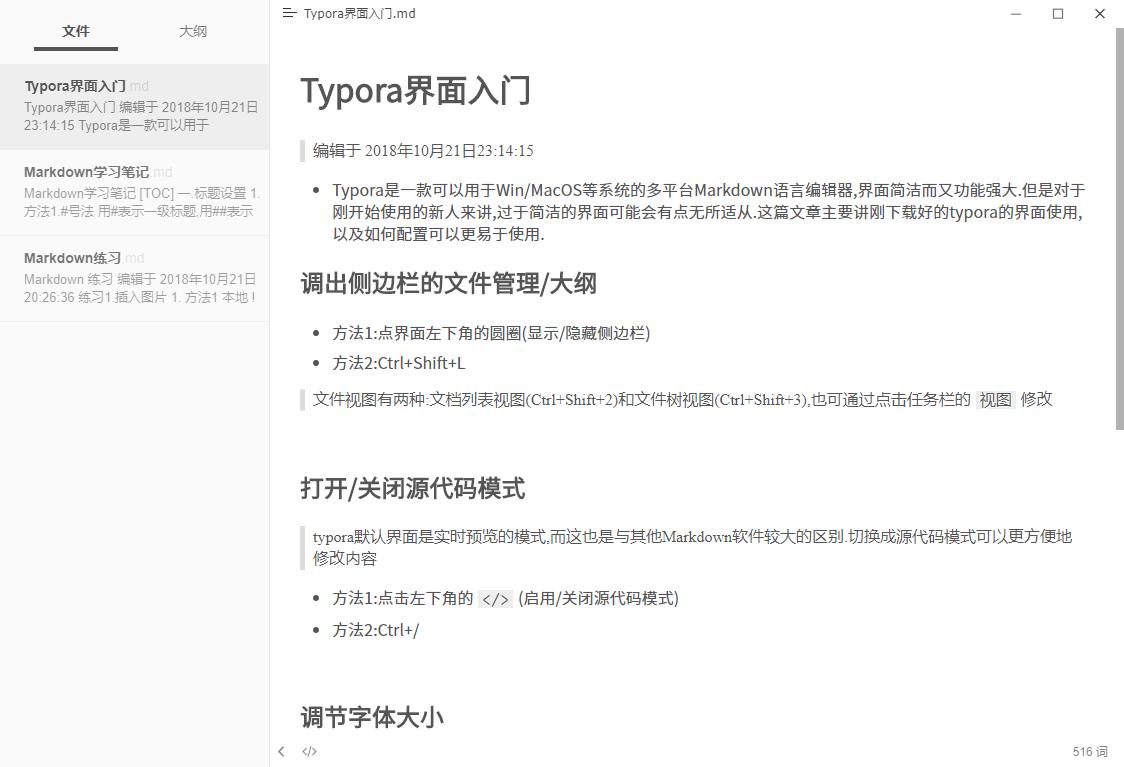Hide sidebar with bottom-left arrow icon
Viewport: 1124px width, 767px height.
(281, 751)
